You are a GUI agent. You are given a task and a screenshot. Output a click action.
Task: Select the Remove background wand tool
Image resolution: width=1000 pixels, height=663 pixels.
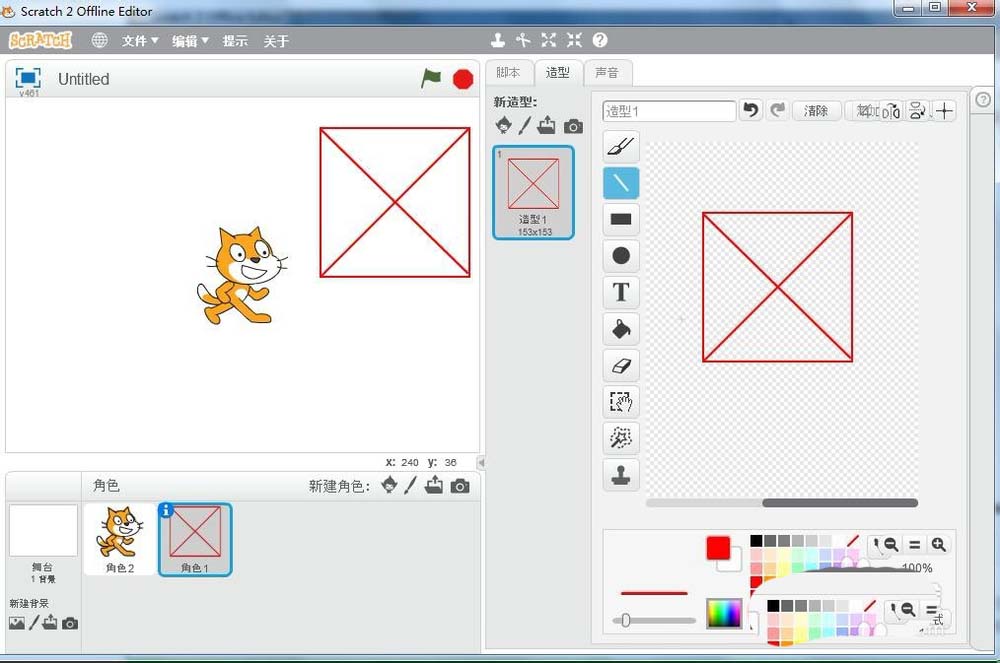pyautogui.click(x=621, y=438)
